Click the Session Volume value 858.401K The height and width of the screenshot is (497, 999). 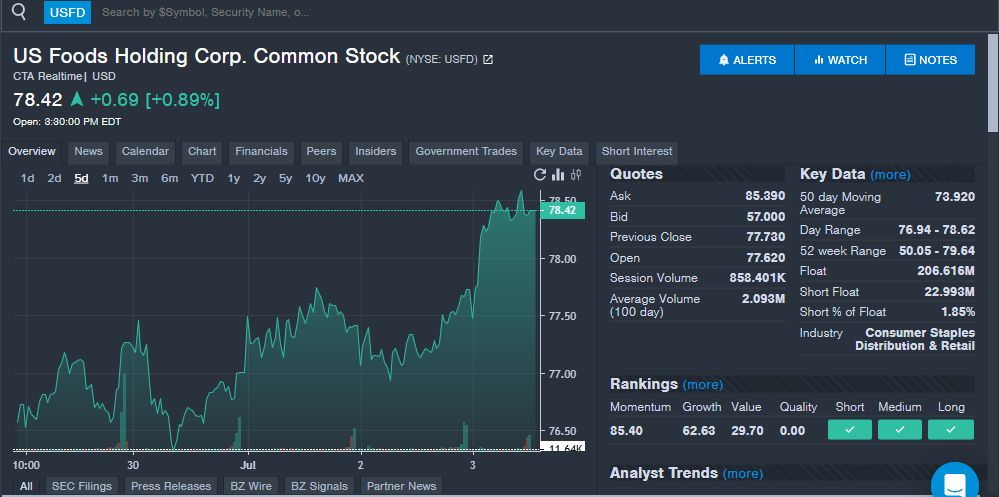click(x=758, y=278)
